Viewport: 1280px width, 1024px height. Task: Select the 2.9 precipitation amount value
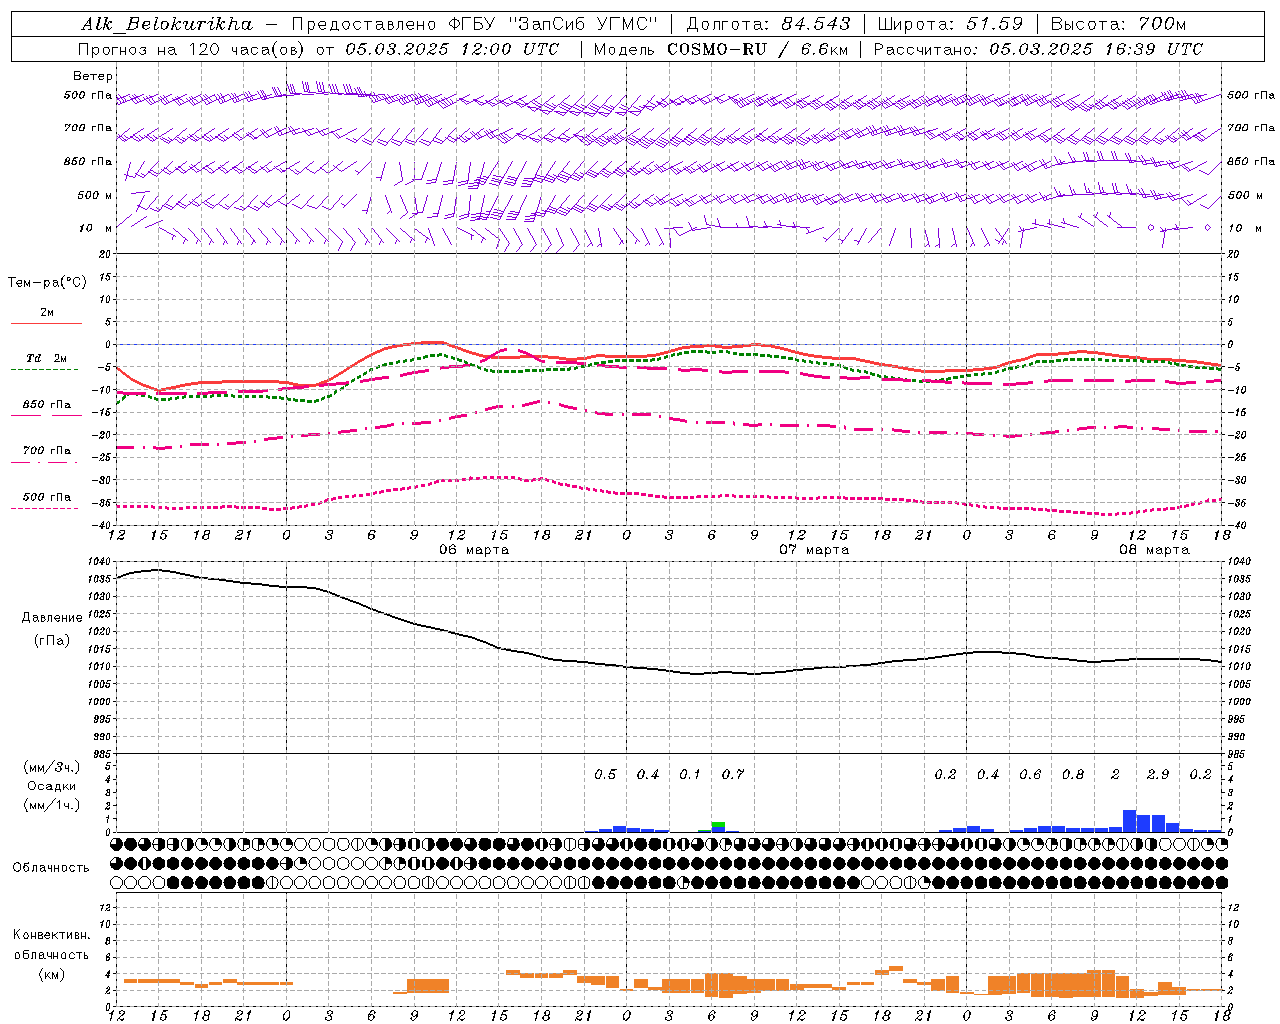[1158, 775]
